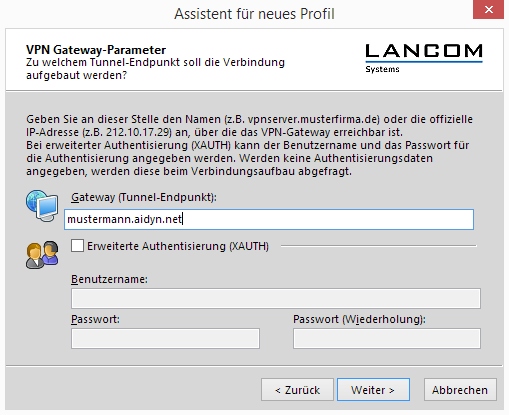Viewport: 509px width, 415px height.
Task: Click the Passwort label
Action: coord(95,319)
